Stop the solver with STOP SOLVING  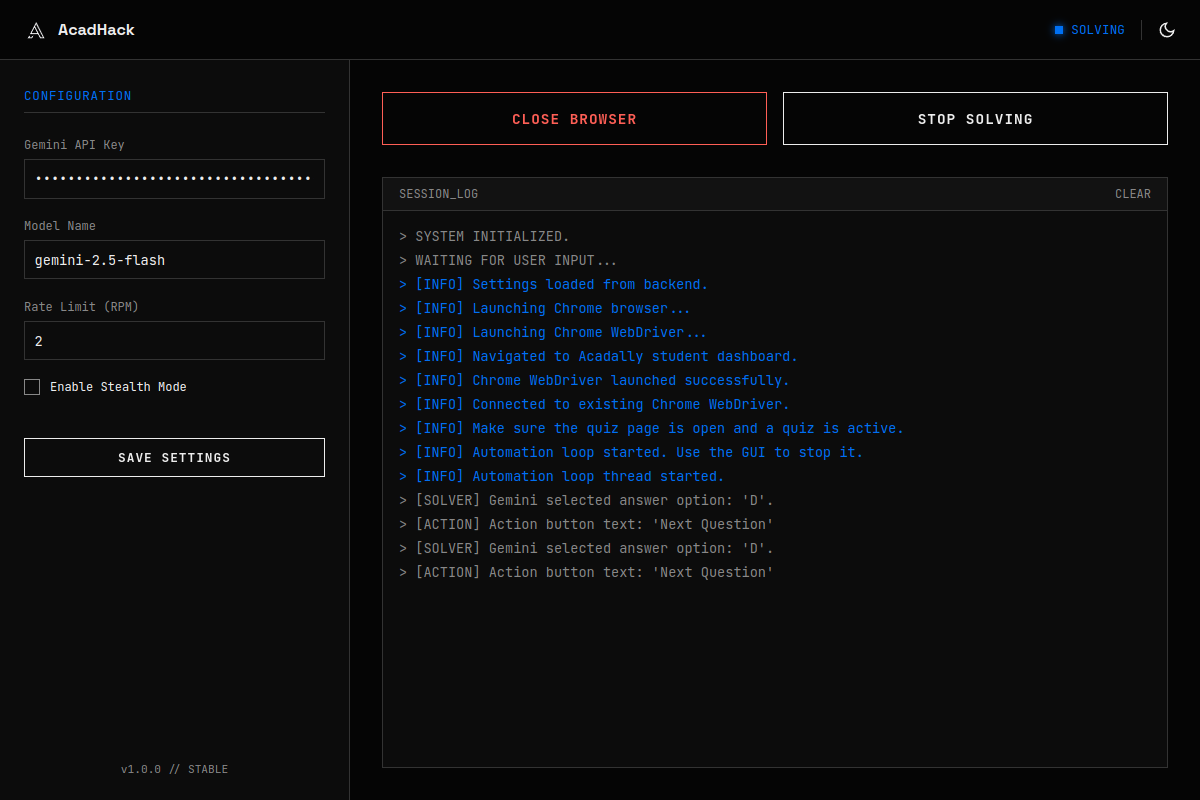(975, 118)
